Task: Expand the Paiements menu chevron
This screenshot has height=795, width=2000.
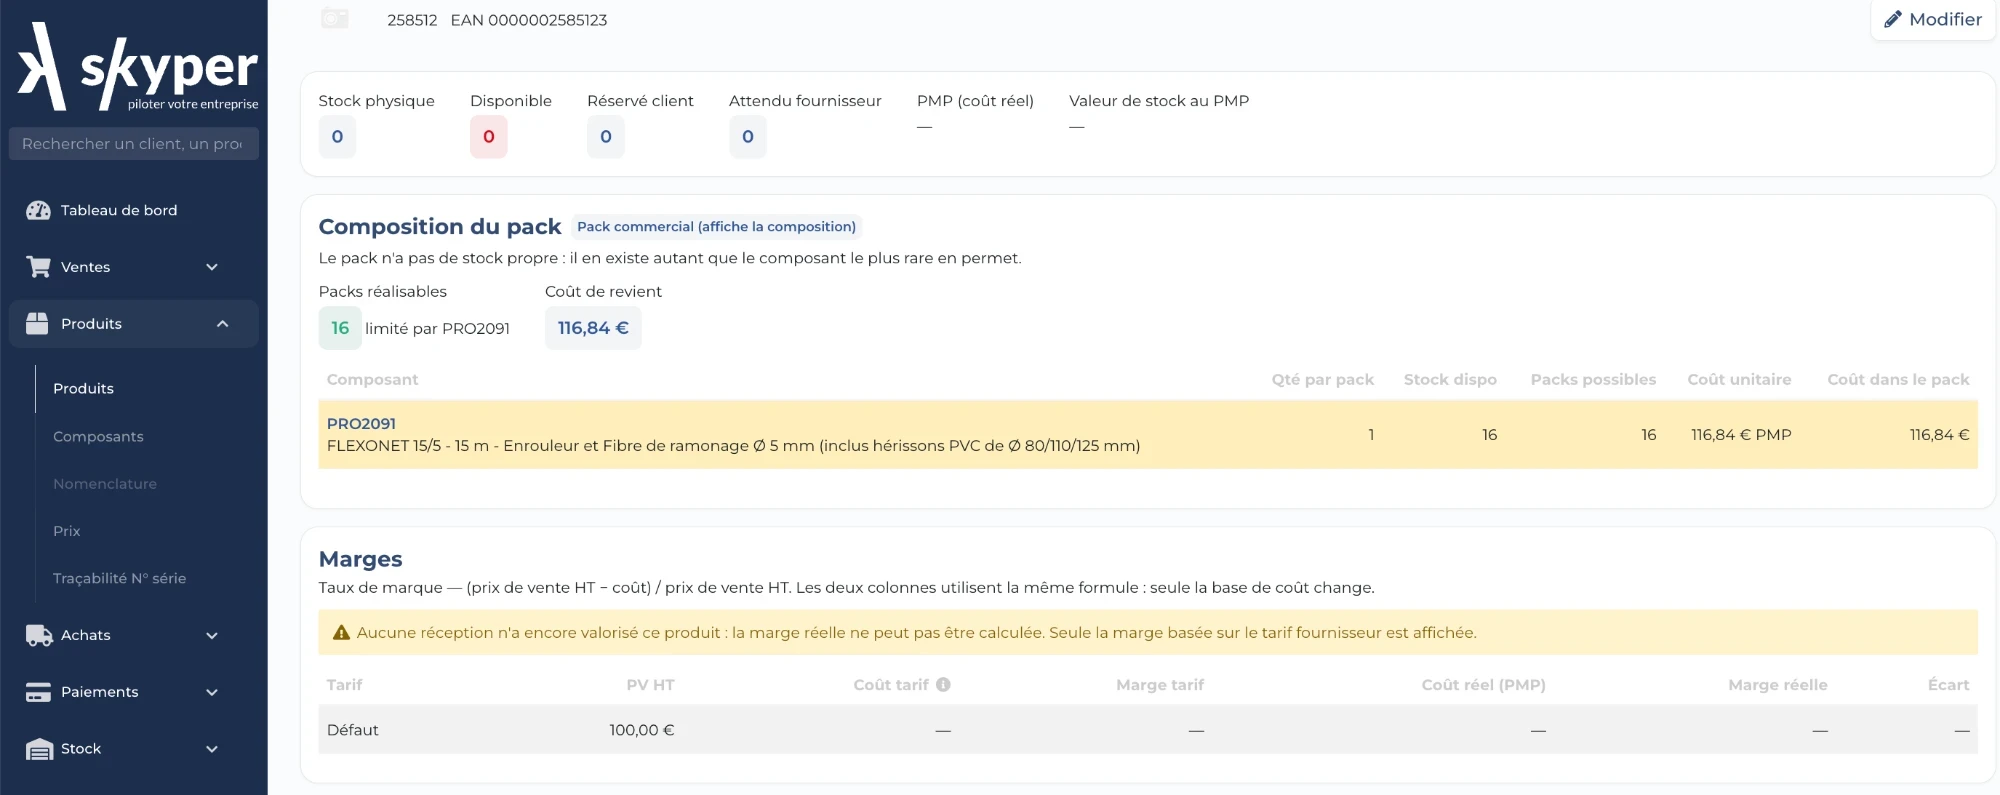Action: point(212,692)
